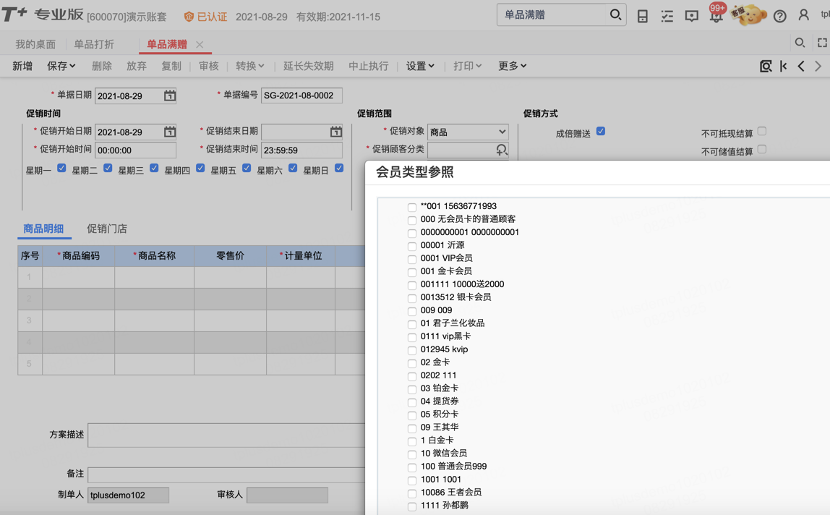Check the 001 金卡会员 member type
This screenshot has height=516, width=830.
(x=412, y=272)
